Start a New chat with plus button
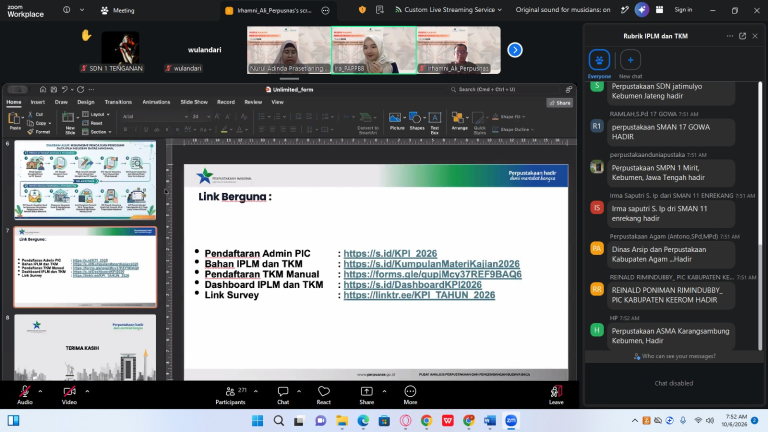Screen dimensions: 768x432 click(630, 64)
